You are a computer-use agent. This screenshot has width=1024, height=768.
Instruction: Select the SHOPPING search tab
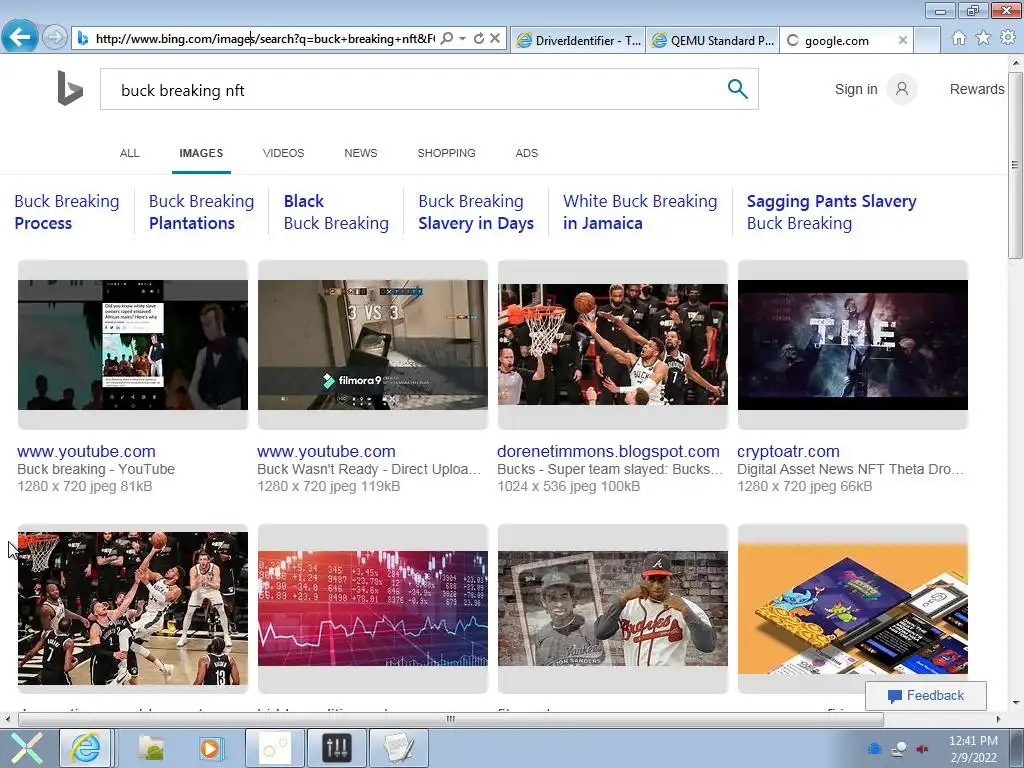(447, 153)
